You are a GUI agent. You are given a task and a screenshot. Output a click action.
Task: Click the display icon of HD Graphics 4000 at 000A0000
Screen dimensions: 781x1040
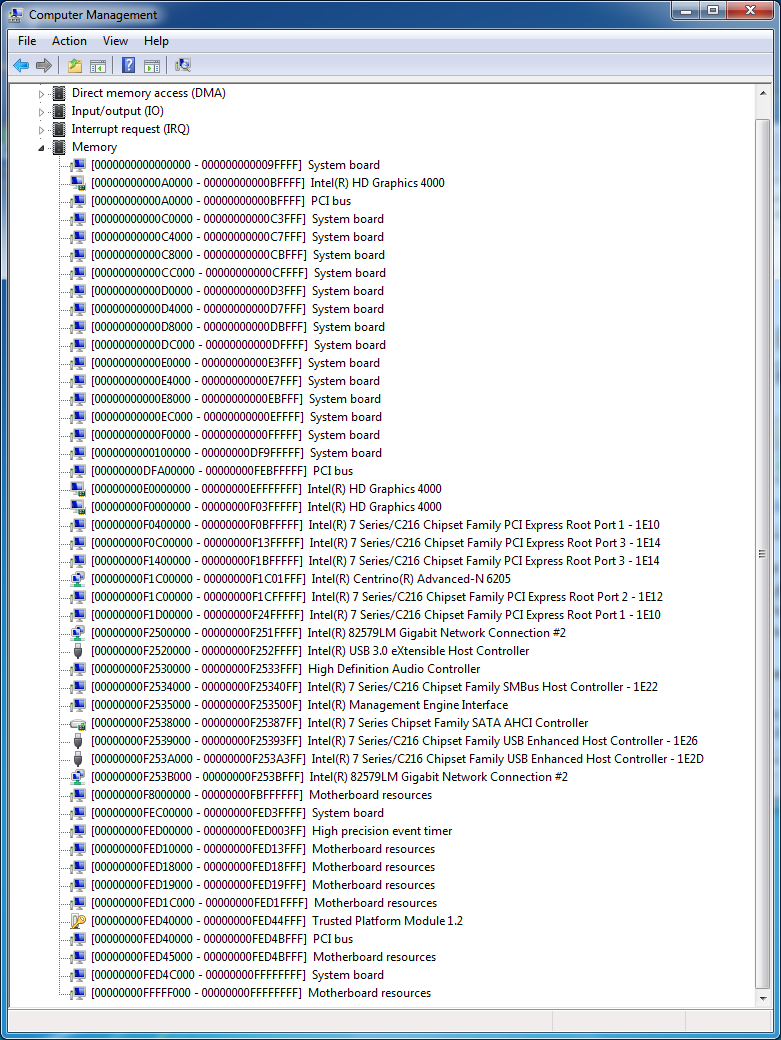78,182
